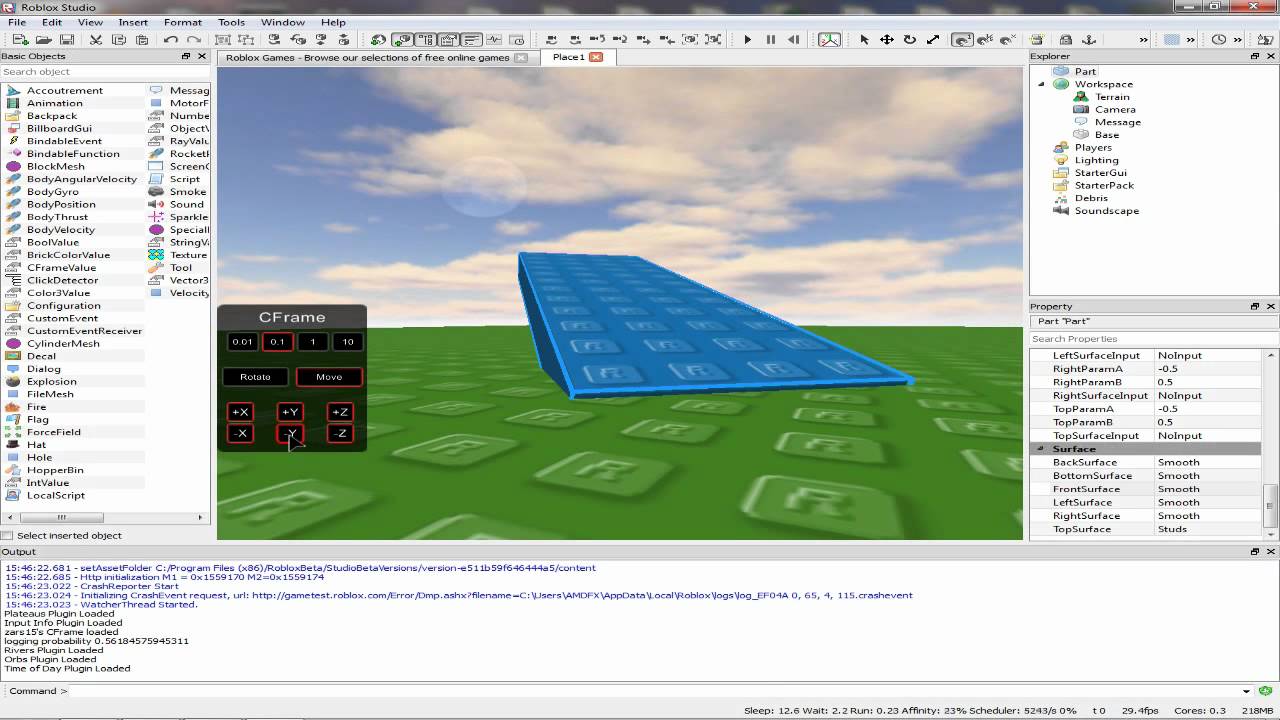Click the Copy toolbar icon
Image resolution: width=1280 pixels, height=720 pixels.
tap(119, 40)
